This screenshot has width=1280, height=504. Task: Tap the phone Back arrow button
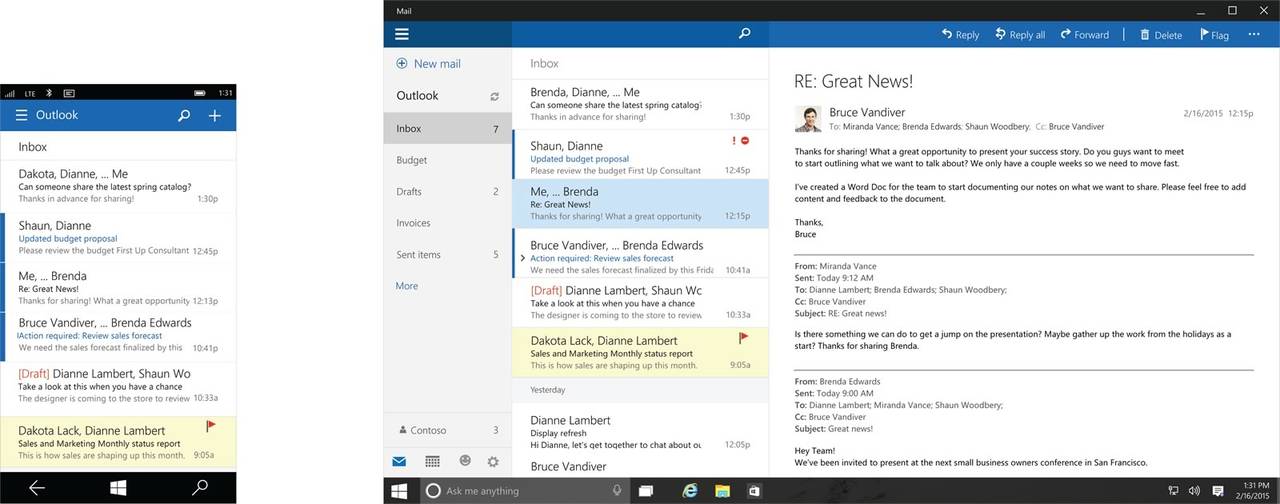37,488
